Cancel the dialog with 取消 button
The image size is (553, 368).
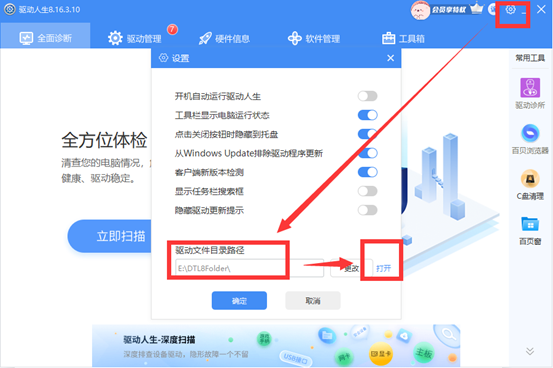(x=313, y=301)
